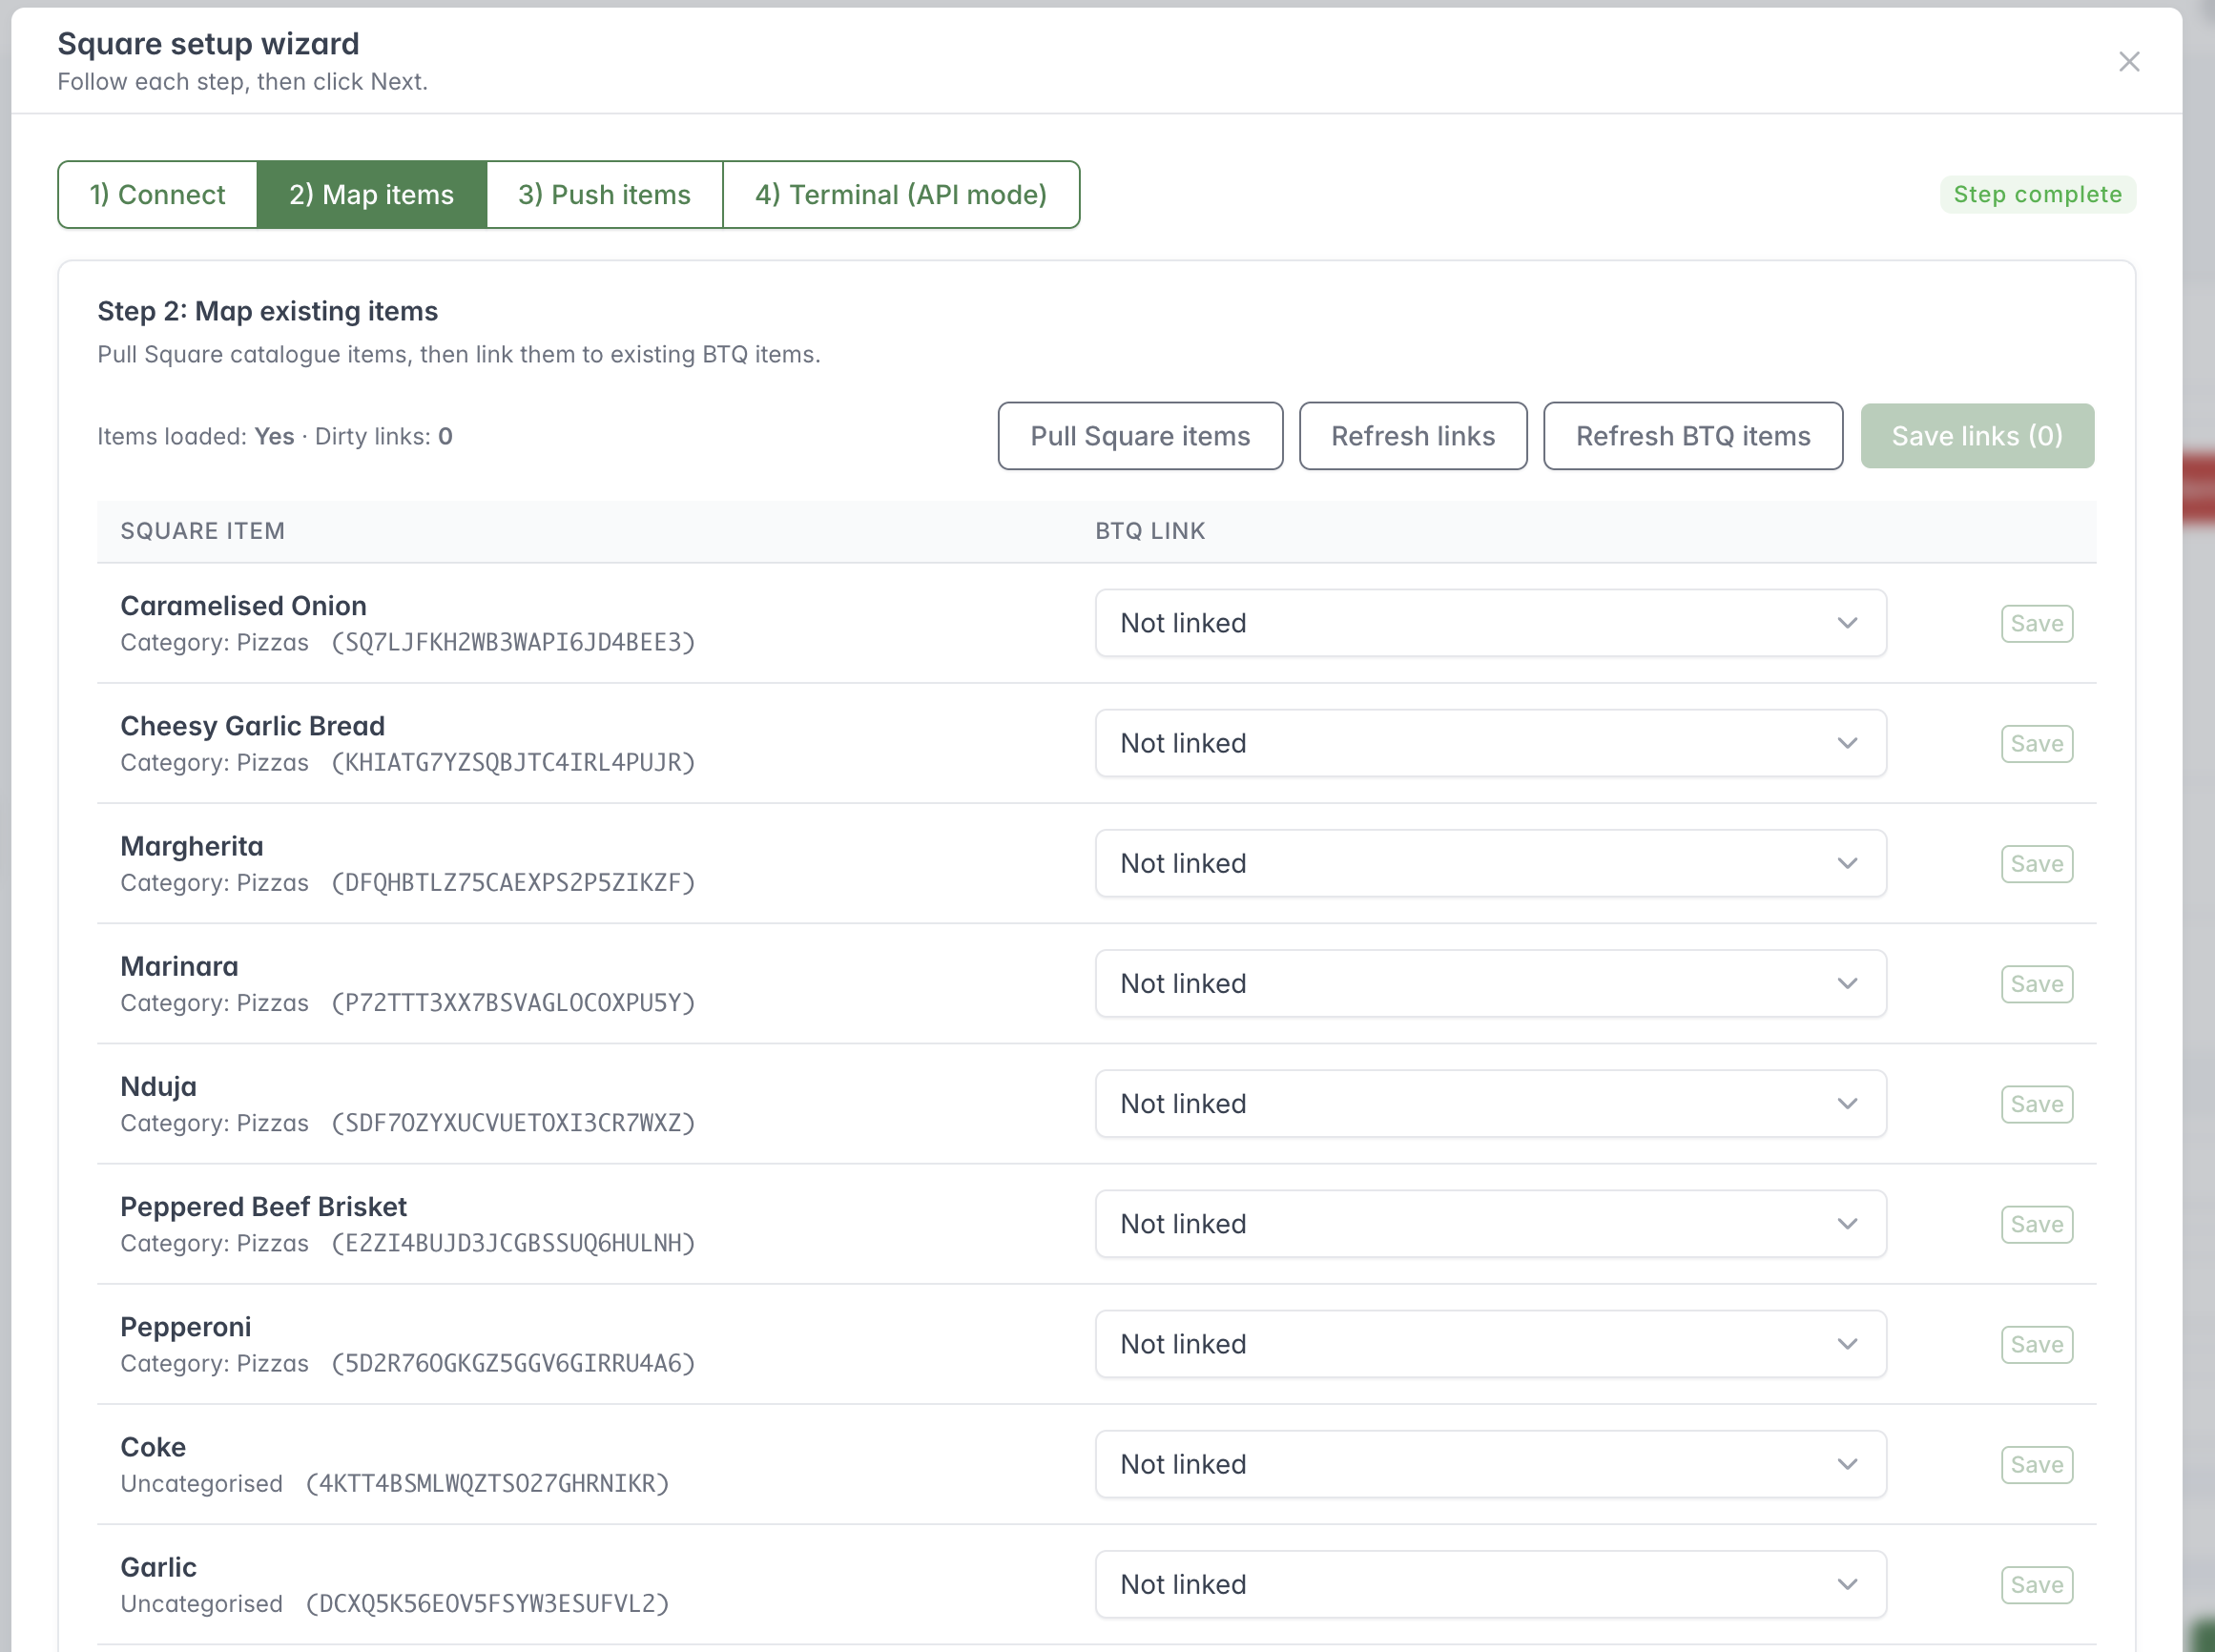Switch to the 1) Connect tab

(158, 194)
